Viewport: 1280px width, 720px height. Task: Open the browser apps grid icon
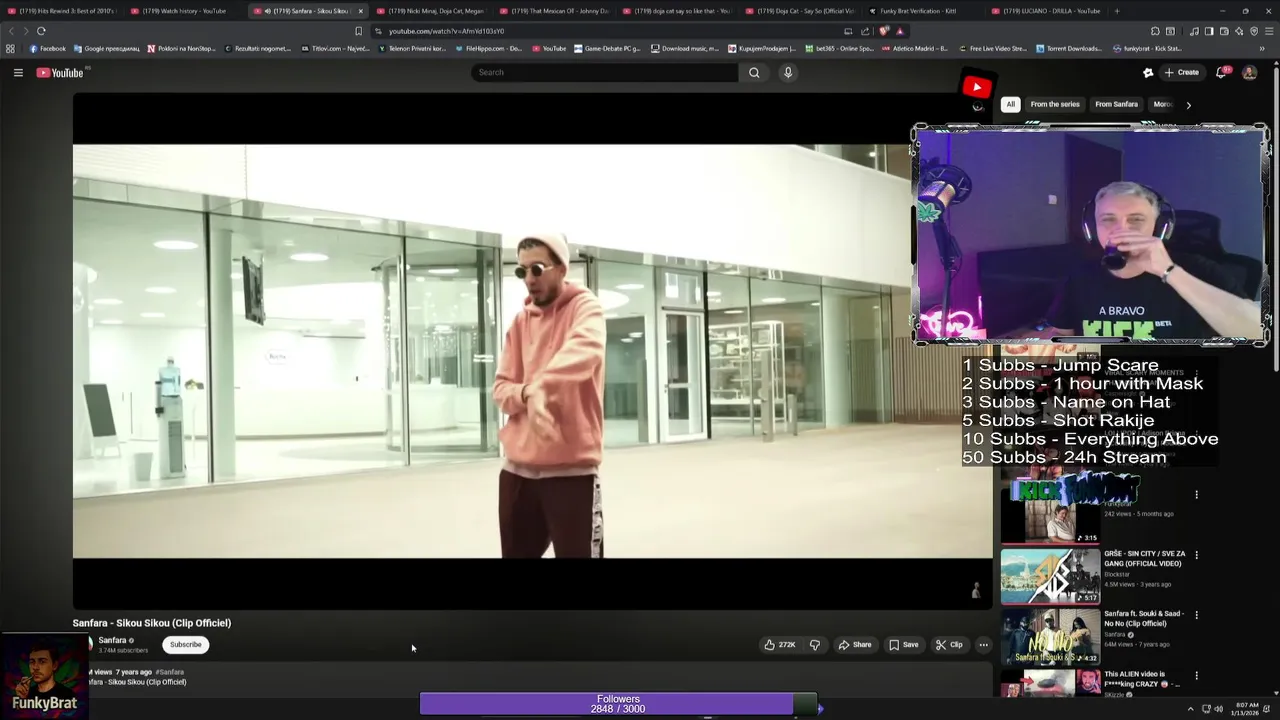point(10,48)
